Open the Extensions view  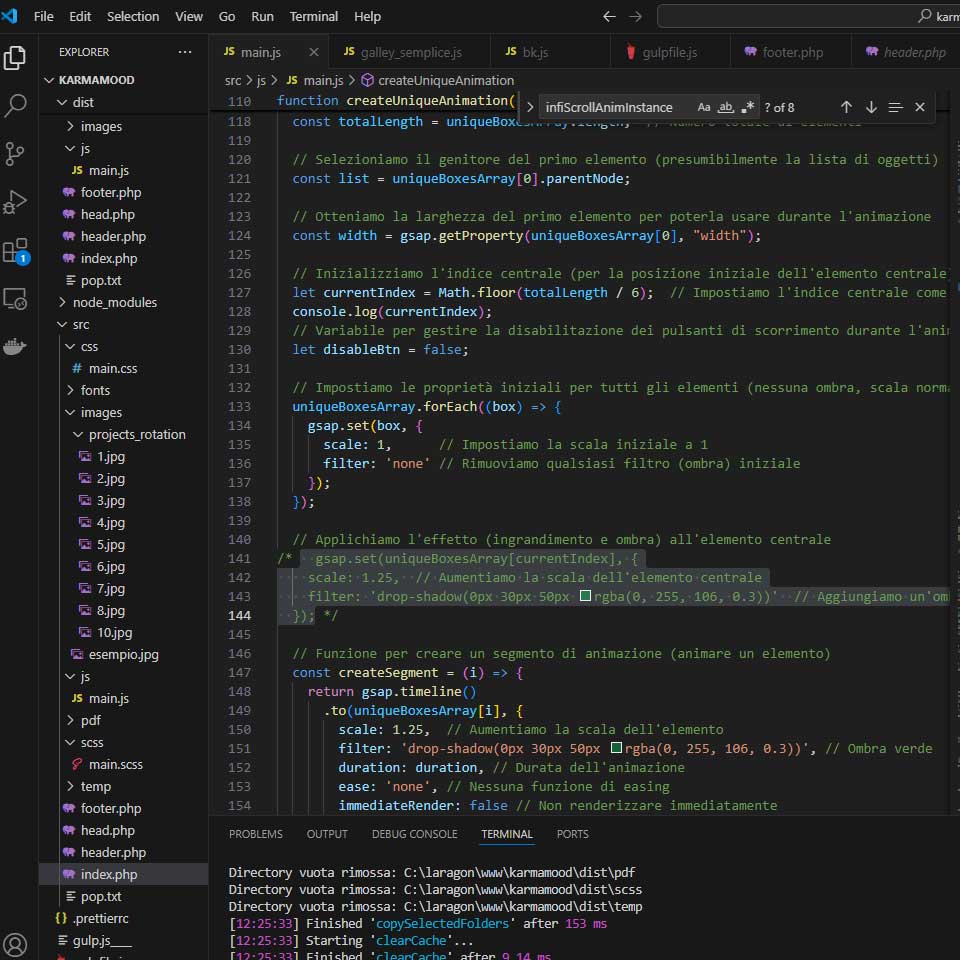(x=15, y=250)
